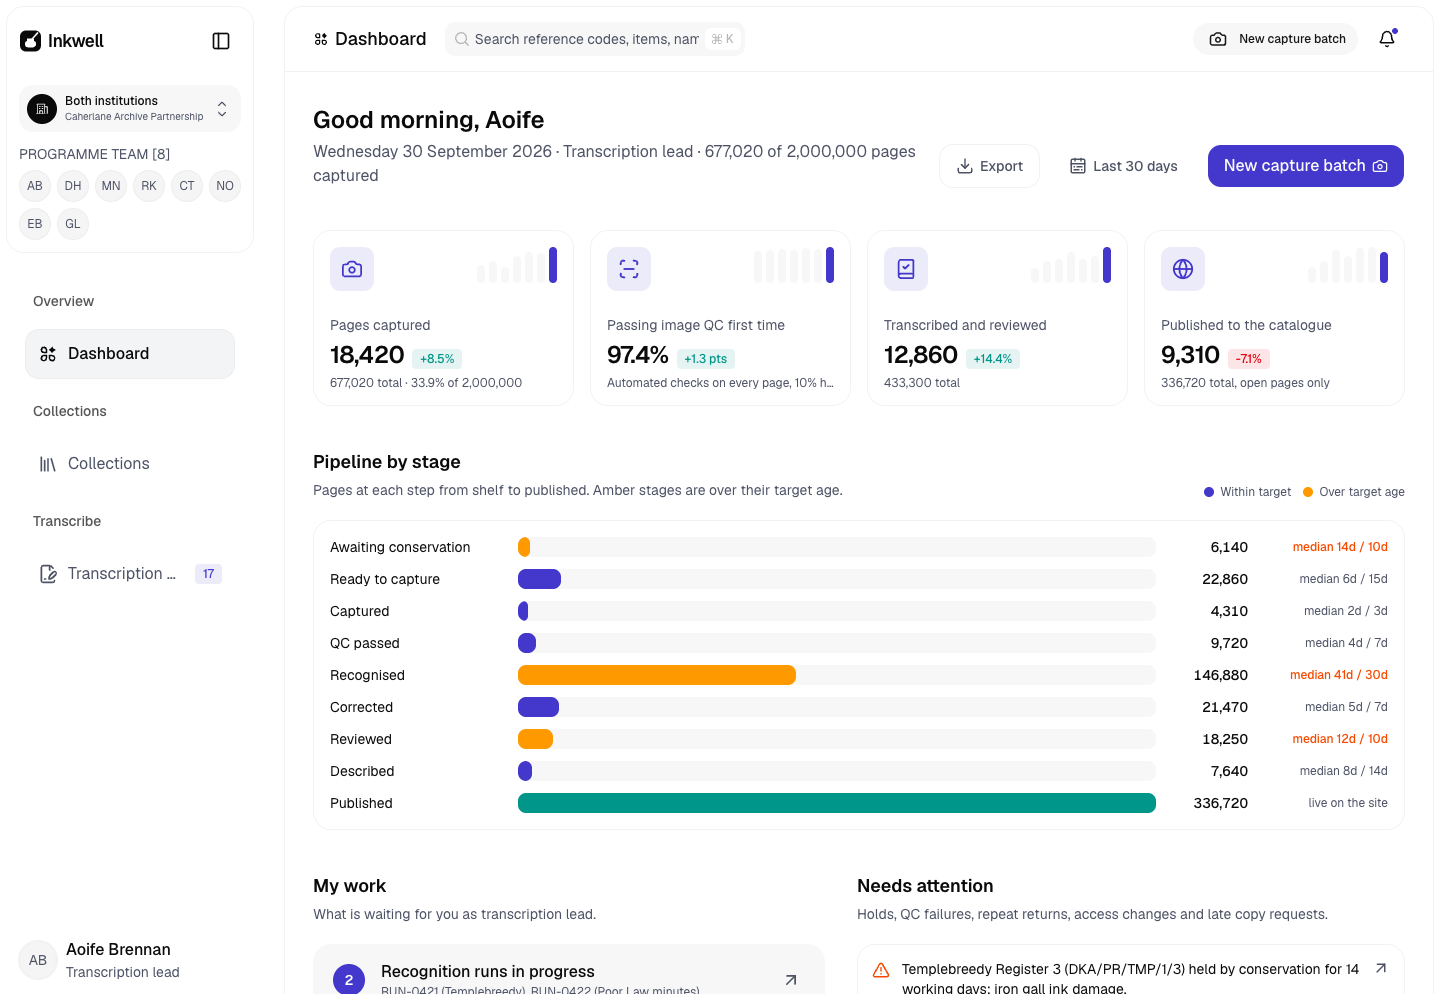
Task: Click the Inkwell logo icon
Action: coord(31,41)
